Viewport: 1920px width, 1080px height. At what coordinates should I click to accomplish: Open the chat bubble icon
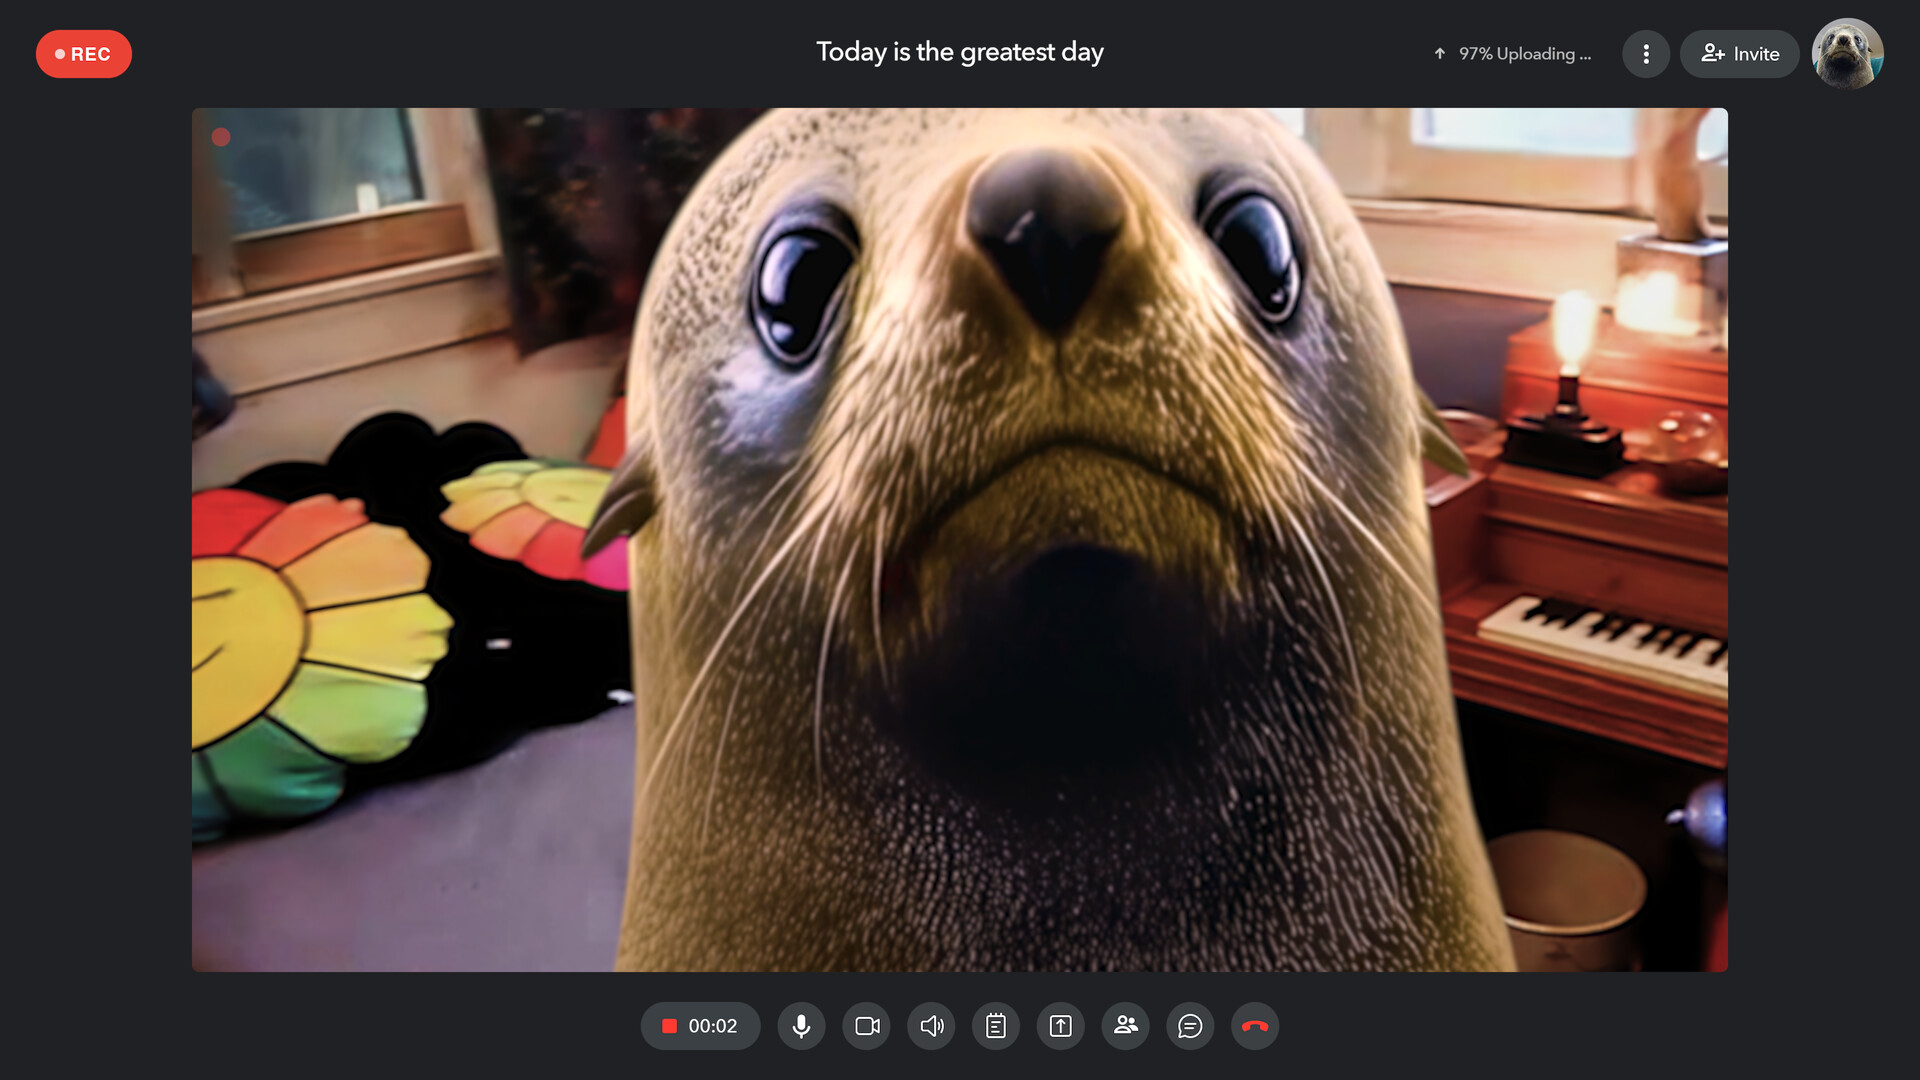click(1190, 1026)
